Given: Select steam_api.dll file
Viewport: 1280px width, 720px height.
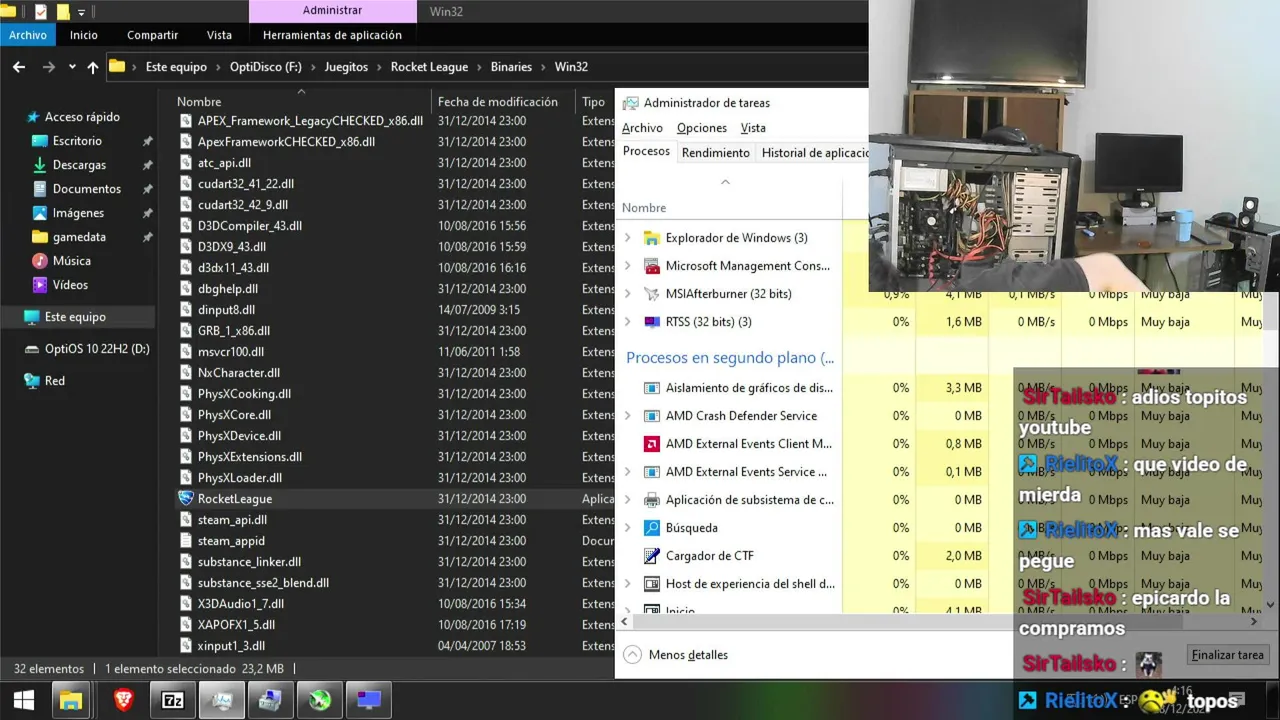Looking at the screenshot, I should click(232, 520).
